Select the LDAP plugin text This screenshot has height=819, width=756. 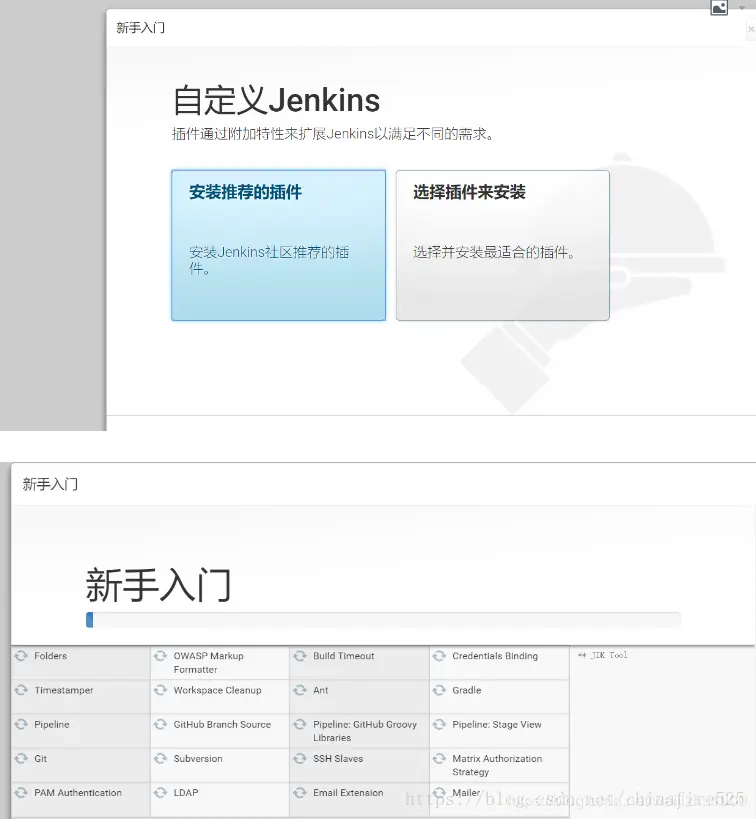point(186,792)
